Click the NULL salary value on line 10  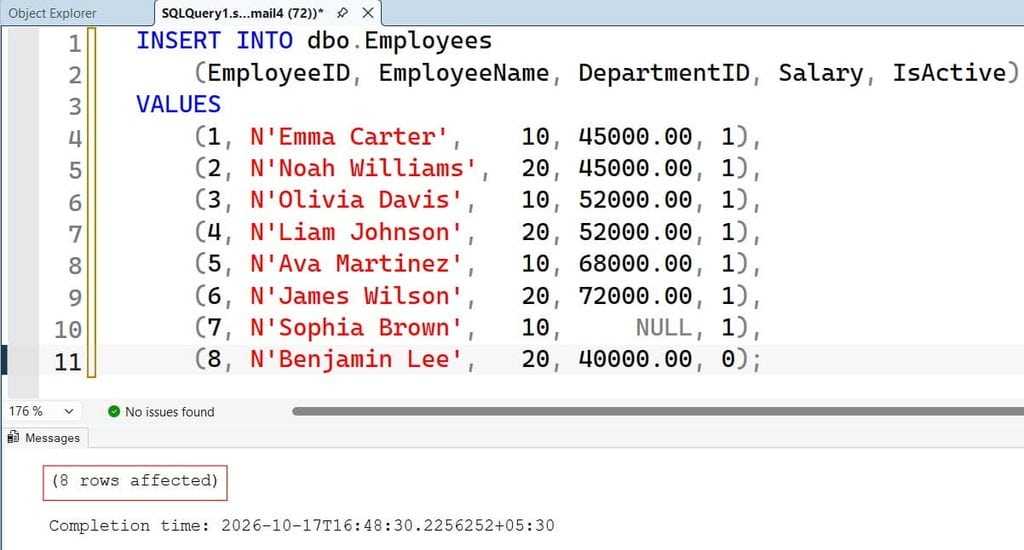[x=664, y=327]
